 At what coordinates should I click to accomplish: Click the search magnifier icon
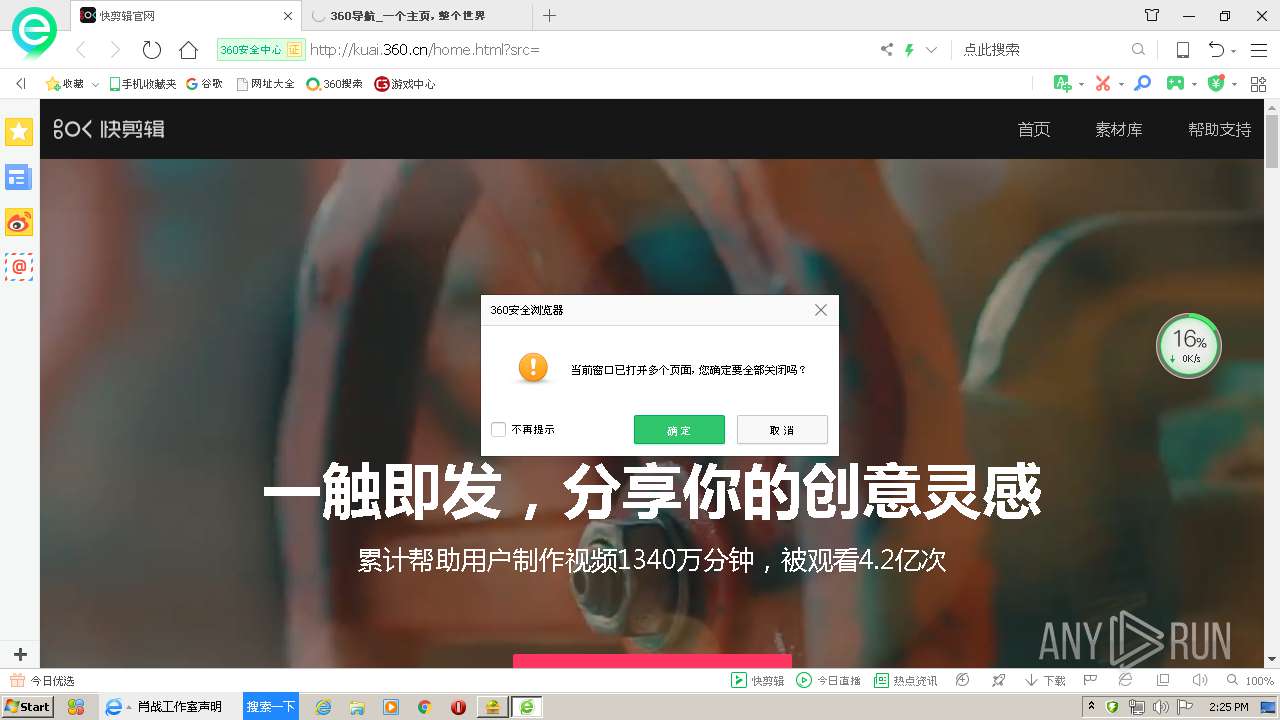pyautogui.click(x=1138, y=49)
